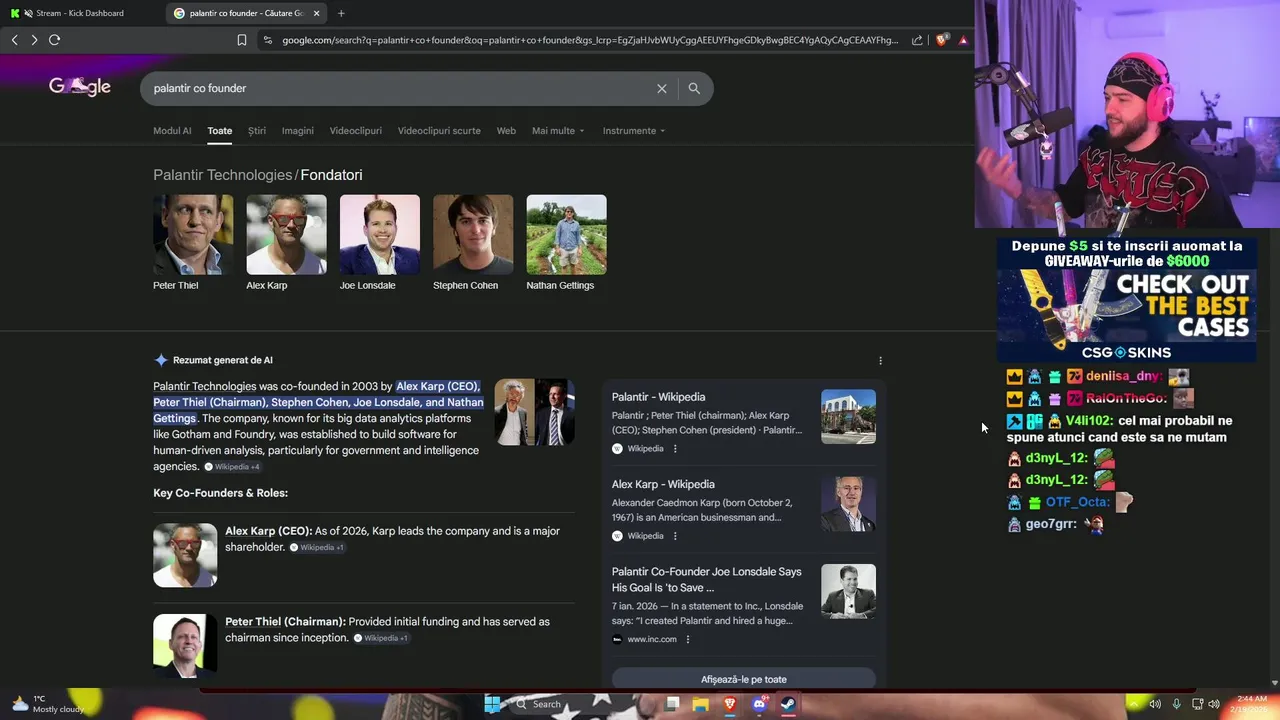Go to Google homepage via logo
This screenshot has width=1280, height=720.
(80, 87)
